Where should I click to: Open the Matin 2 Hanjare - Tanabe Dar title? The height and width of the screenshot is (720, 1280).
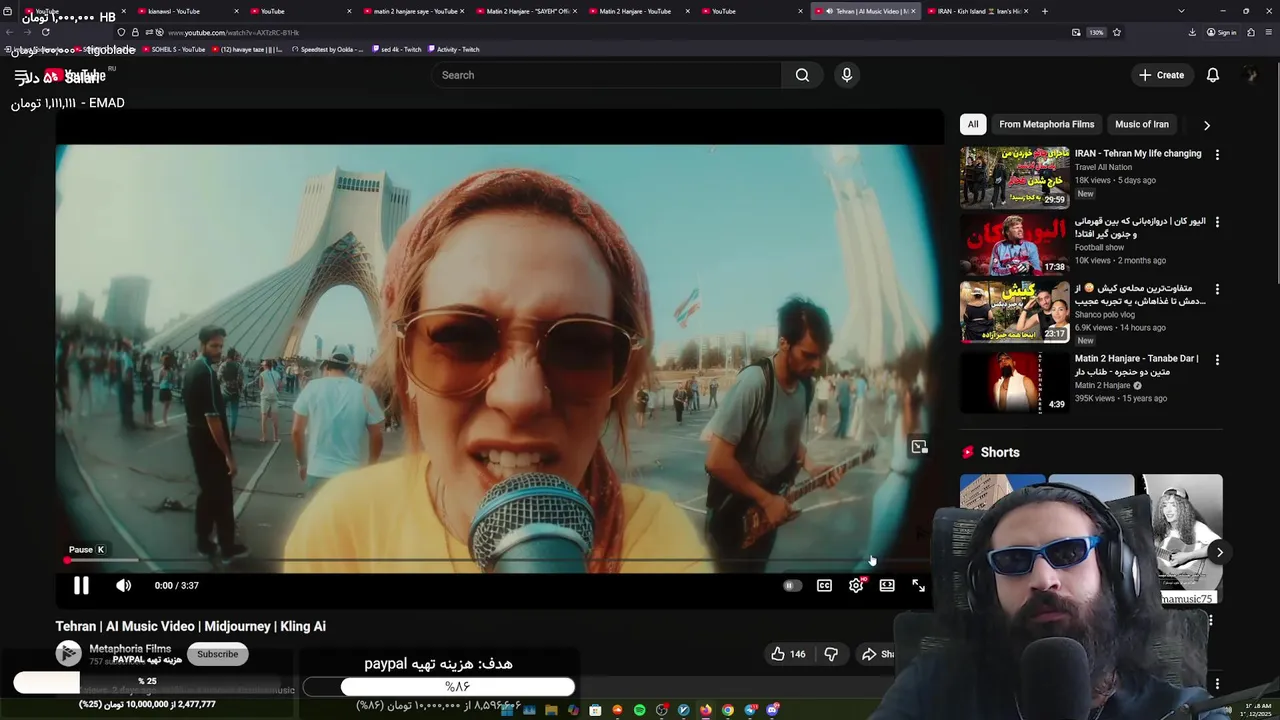(x=1137, y=365)
